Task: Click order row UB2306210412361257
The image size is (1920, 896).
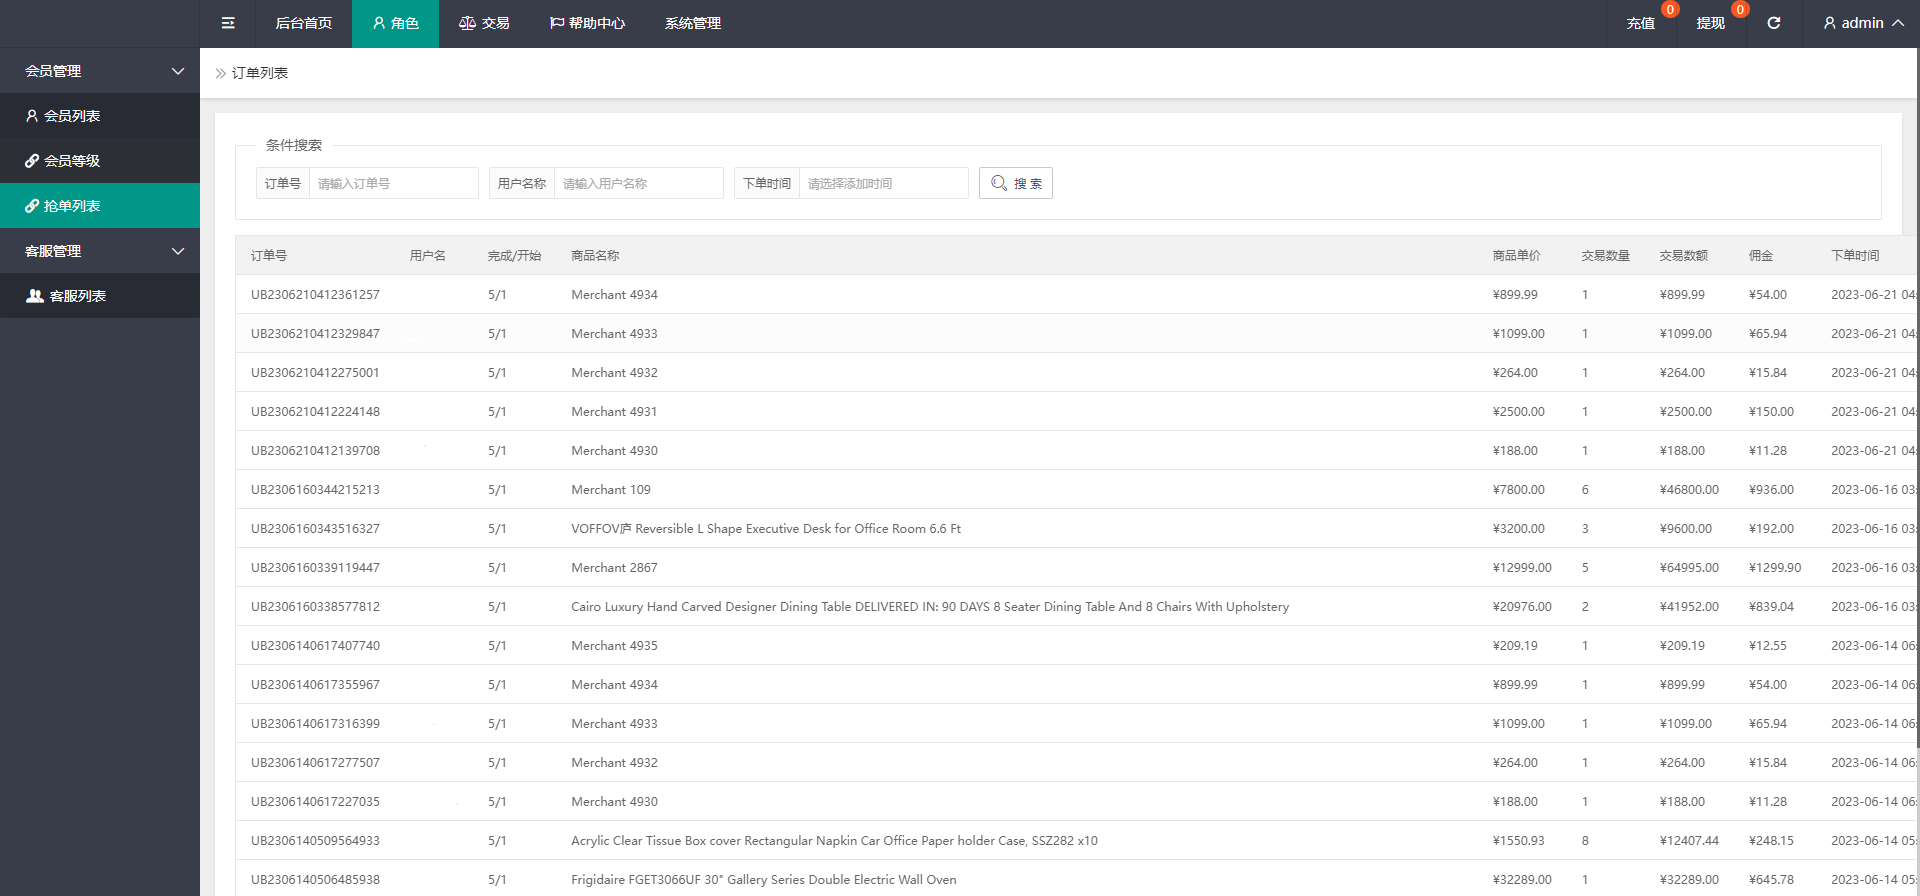Action: (315, 295)
